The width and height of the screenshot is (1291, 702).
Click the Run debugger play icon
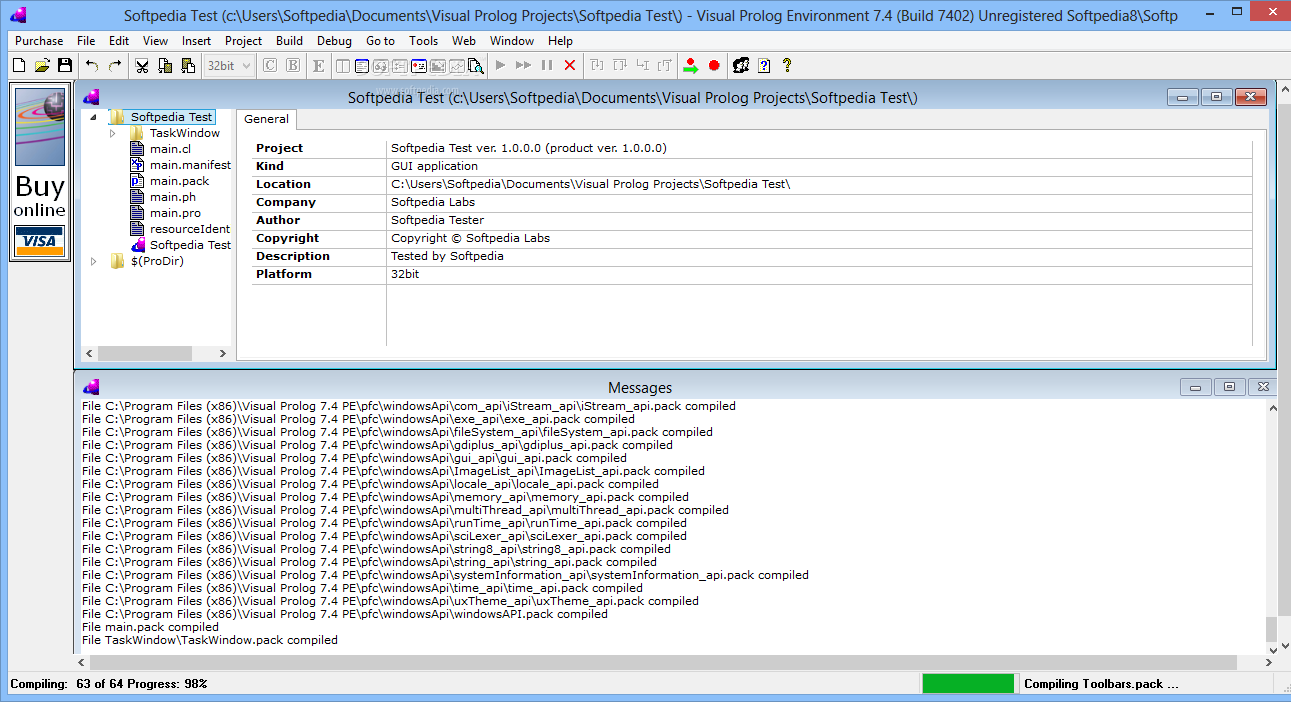point(501,66)
